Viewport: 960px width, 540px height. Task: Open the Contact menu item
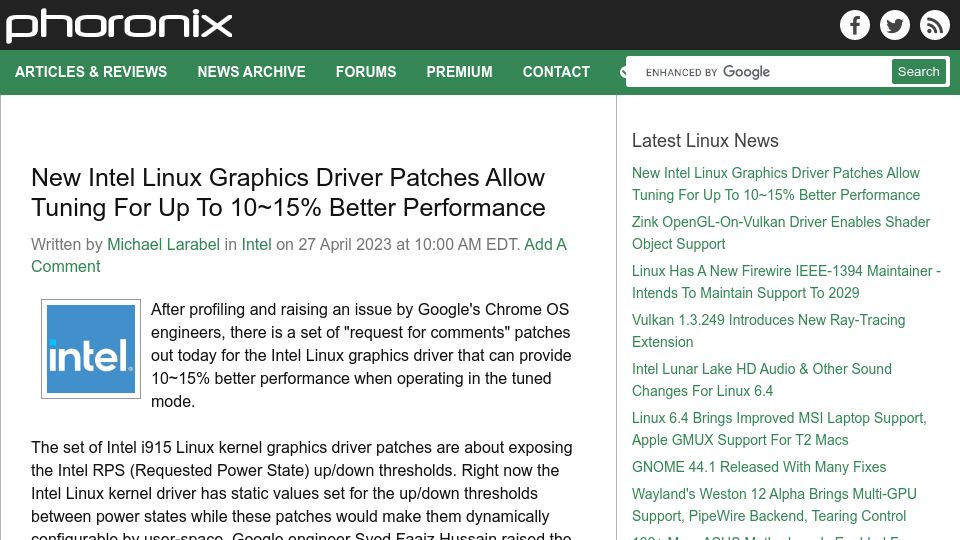click(556, 72)
